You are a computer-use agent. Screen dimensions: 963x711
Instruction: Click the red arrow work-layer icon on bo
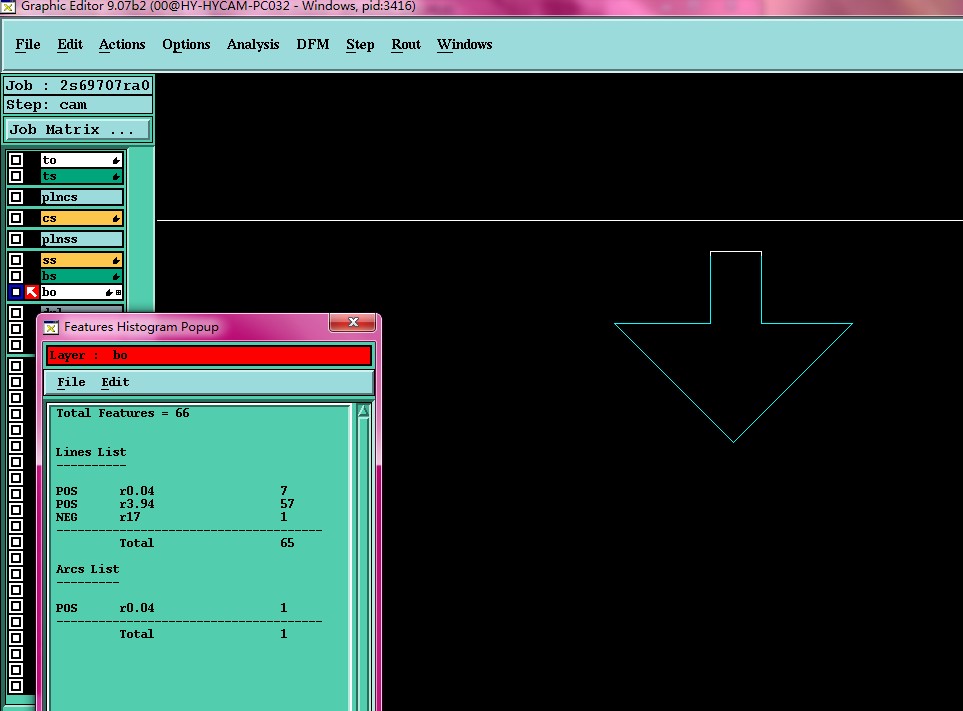click(32, 292)
